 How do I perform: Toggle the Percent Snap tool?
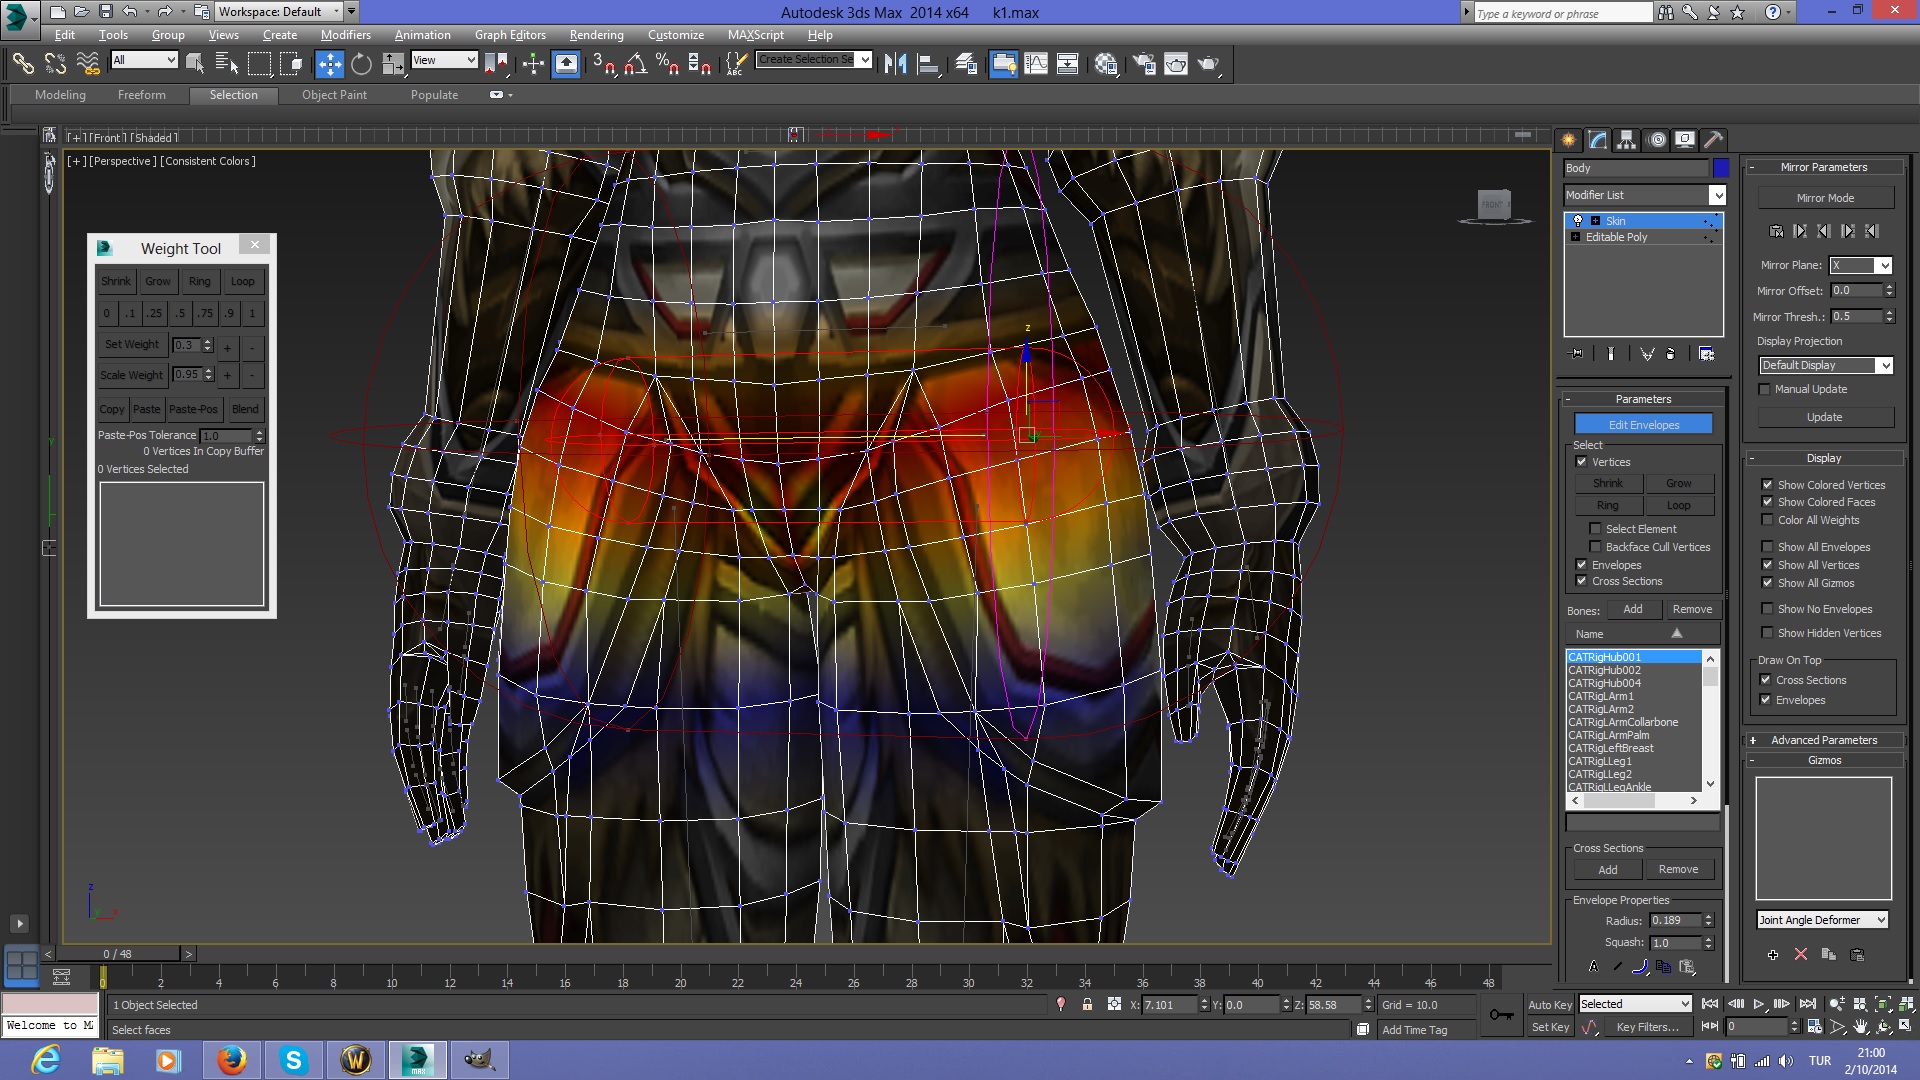pyautogui.click(x=667, y=64)
